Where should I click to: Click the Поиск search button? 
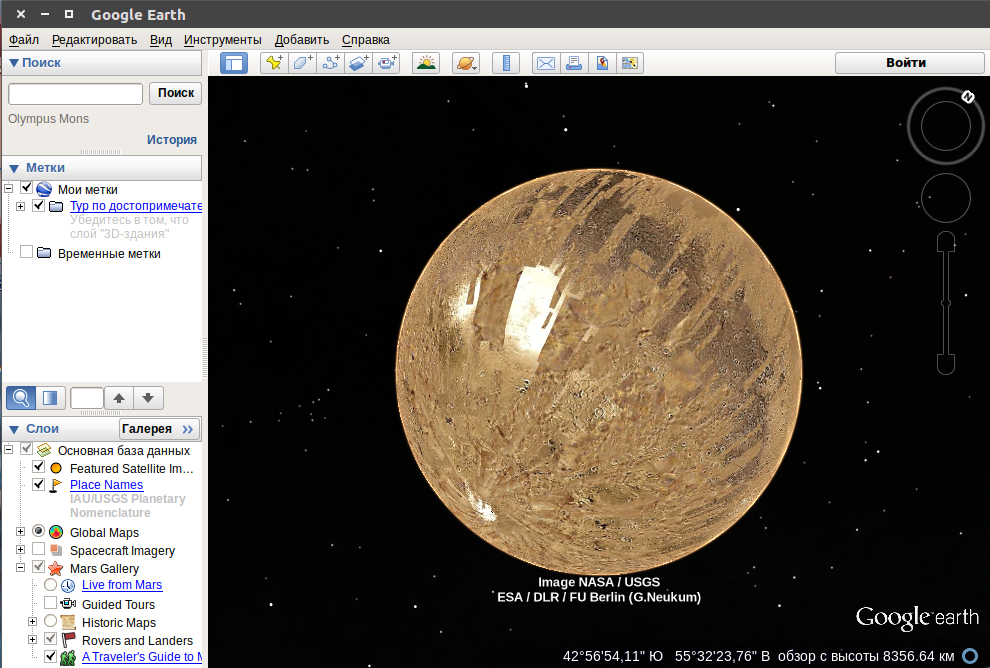[176, 93]
